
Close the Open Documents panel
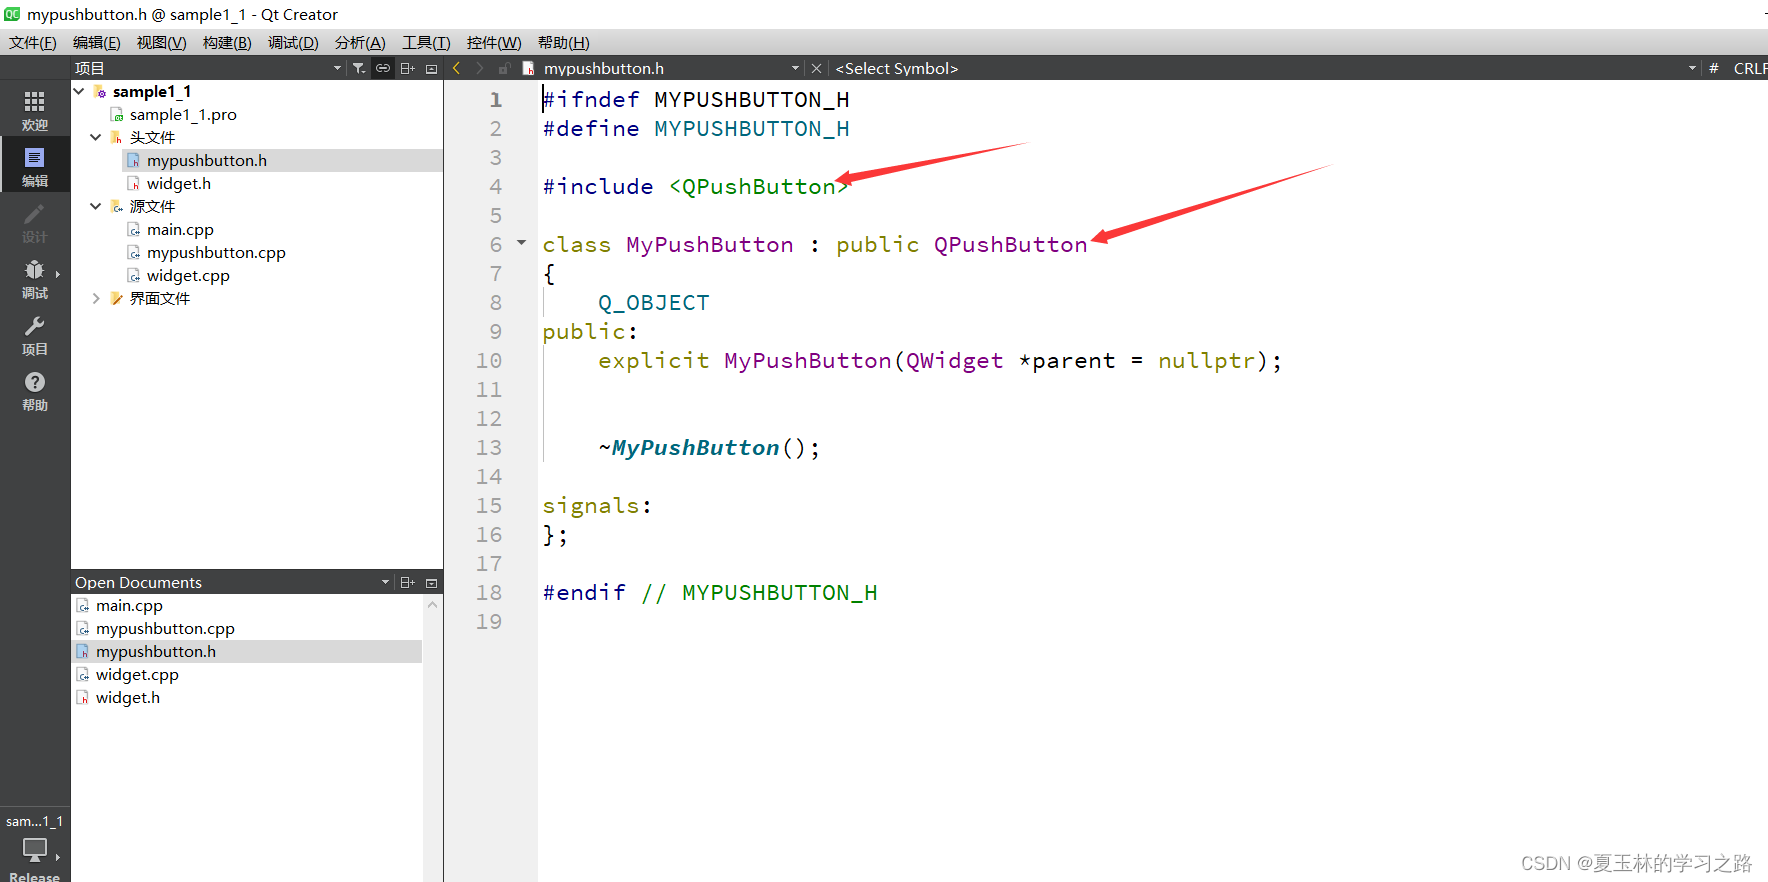432,582
